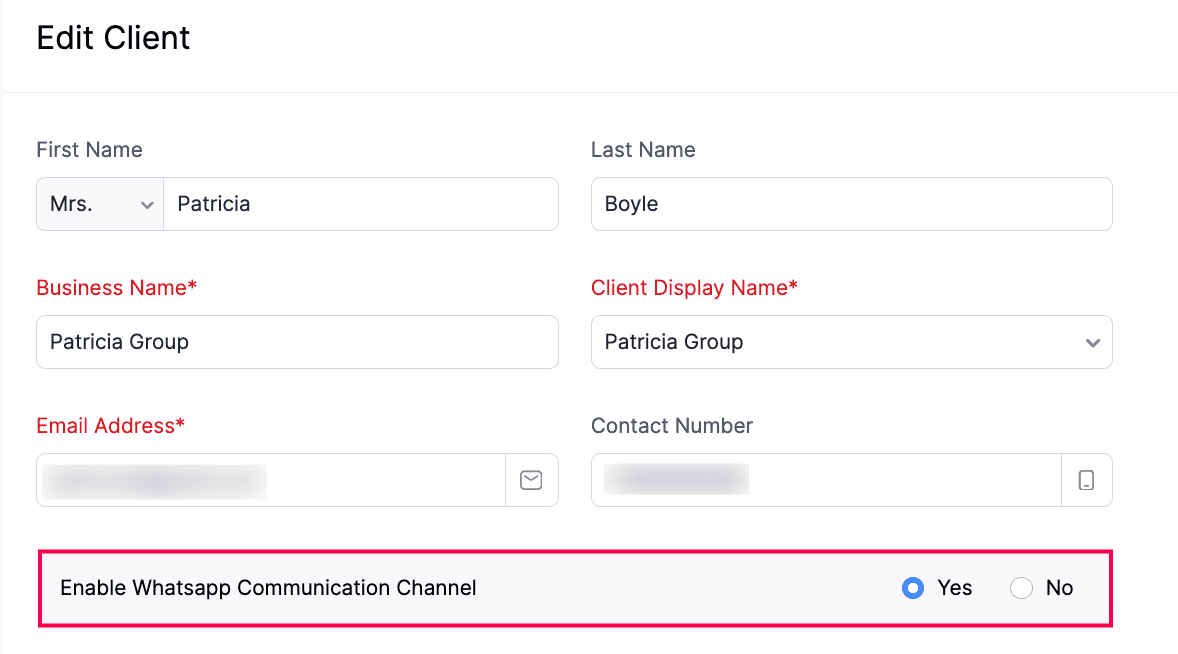Viewport: 1178px width, 654px height.
Task: Click the dropdown chevron in Client Display Name
Action: [1094, 342]
